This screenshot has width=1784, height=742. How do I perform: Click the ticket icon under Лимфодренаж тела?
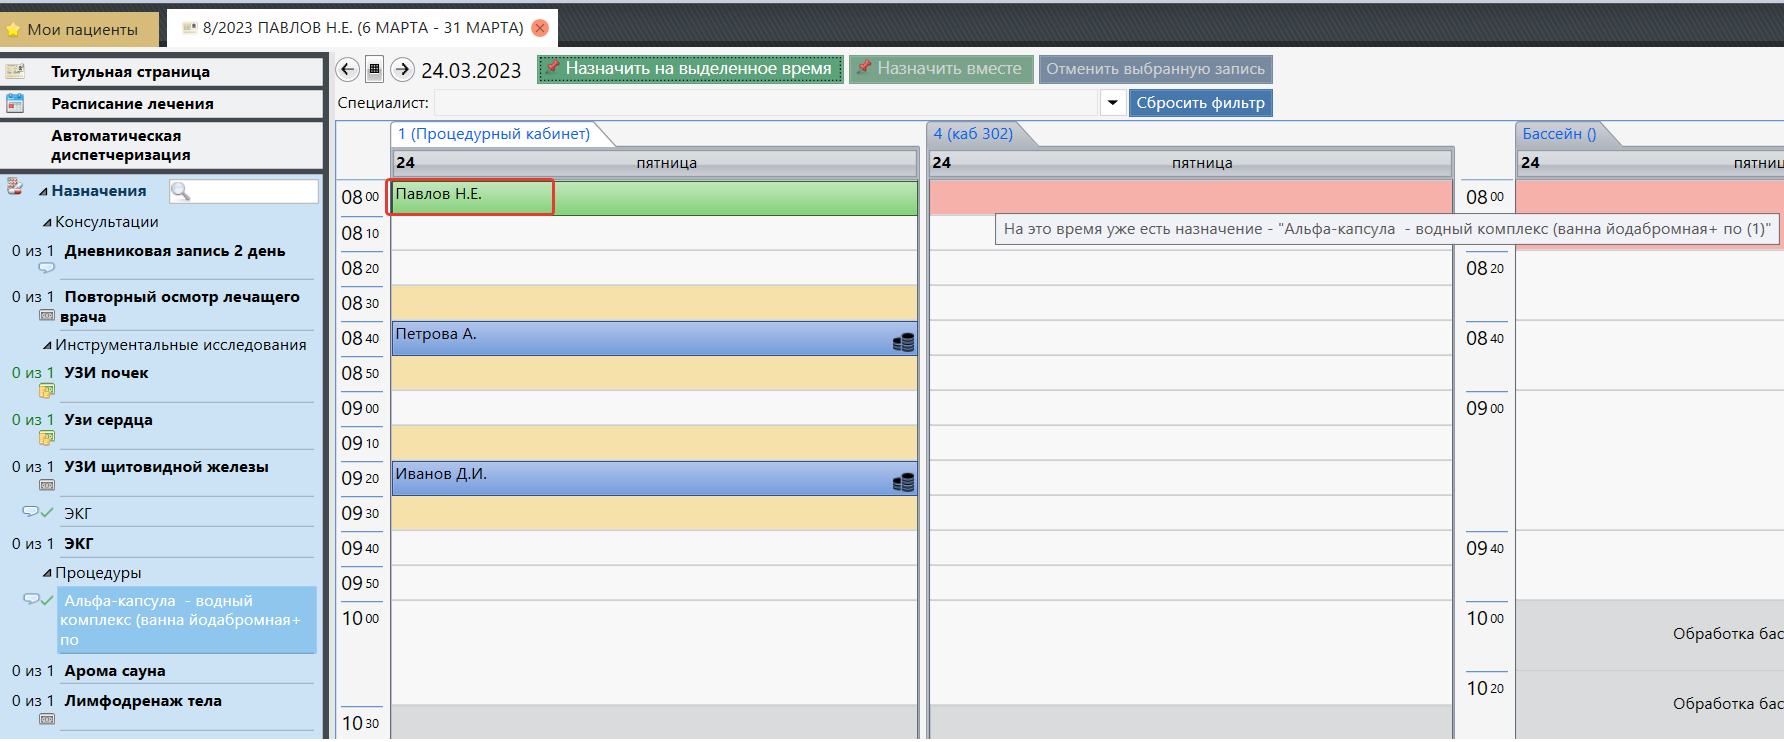46,719
